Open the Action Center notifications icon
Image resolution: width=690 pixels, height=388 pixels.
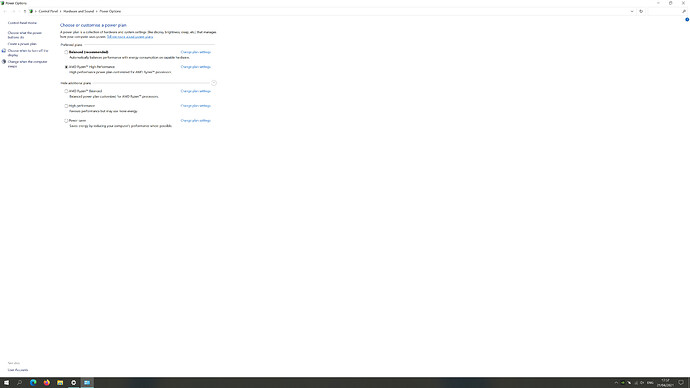pyautogui.click(x=681, y=383)
